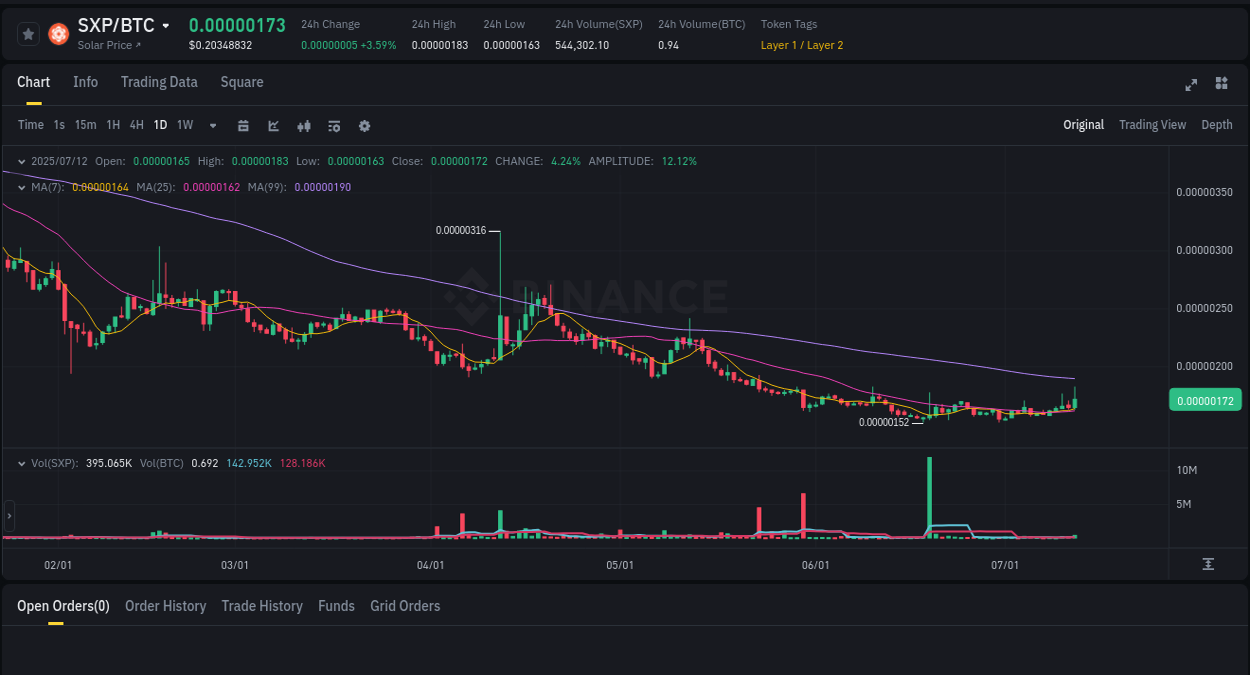Open the technical indicators icon
1250x675 pixels.
tap(334, 126)
